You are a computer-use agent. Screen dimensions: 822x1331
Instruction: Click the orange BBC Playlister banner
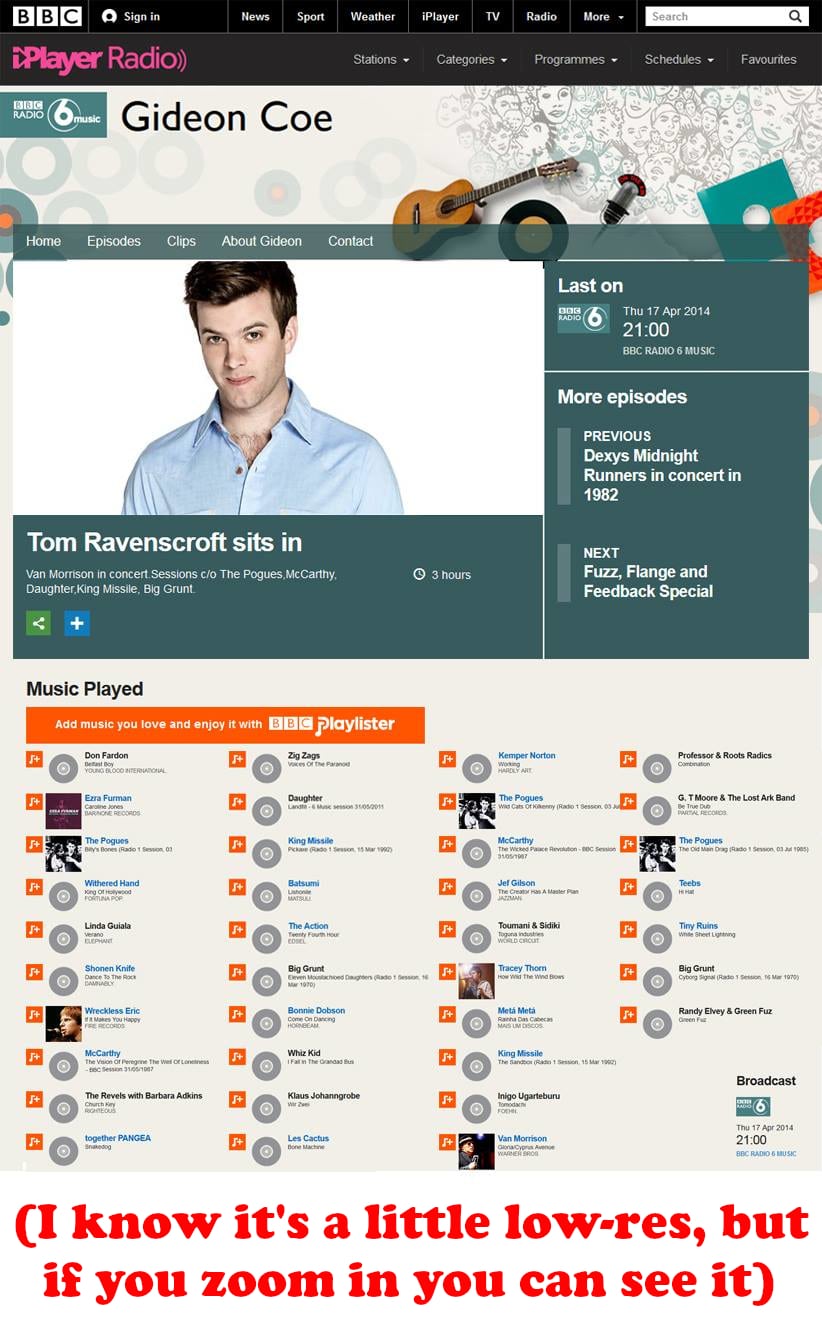click(225, 724)
